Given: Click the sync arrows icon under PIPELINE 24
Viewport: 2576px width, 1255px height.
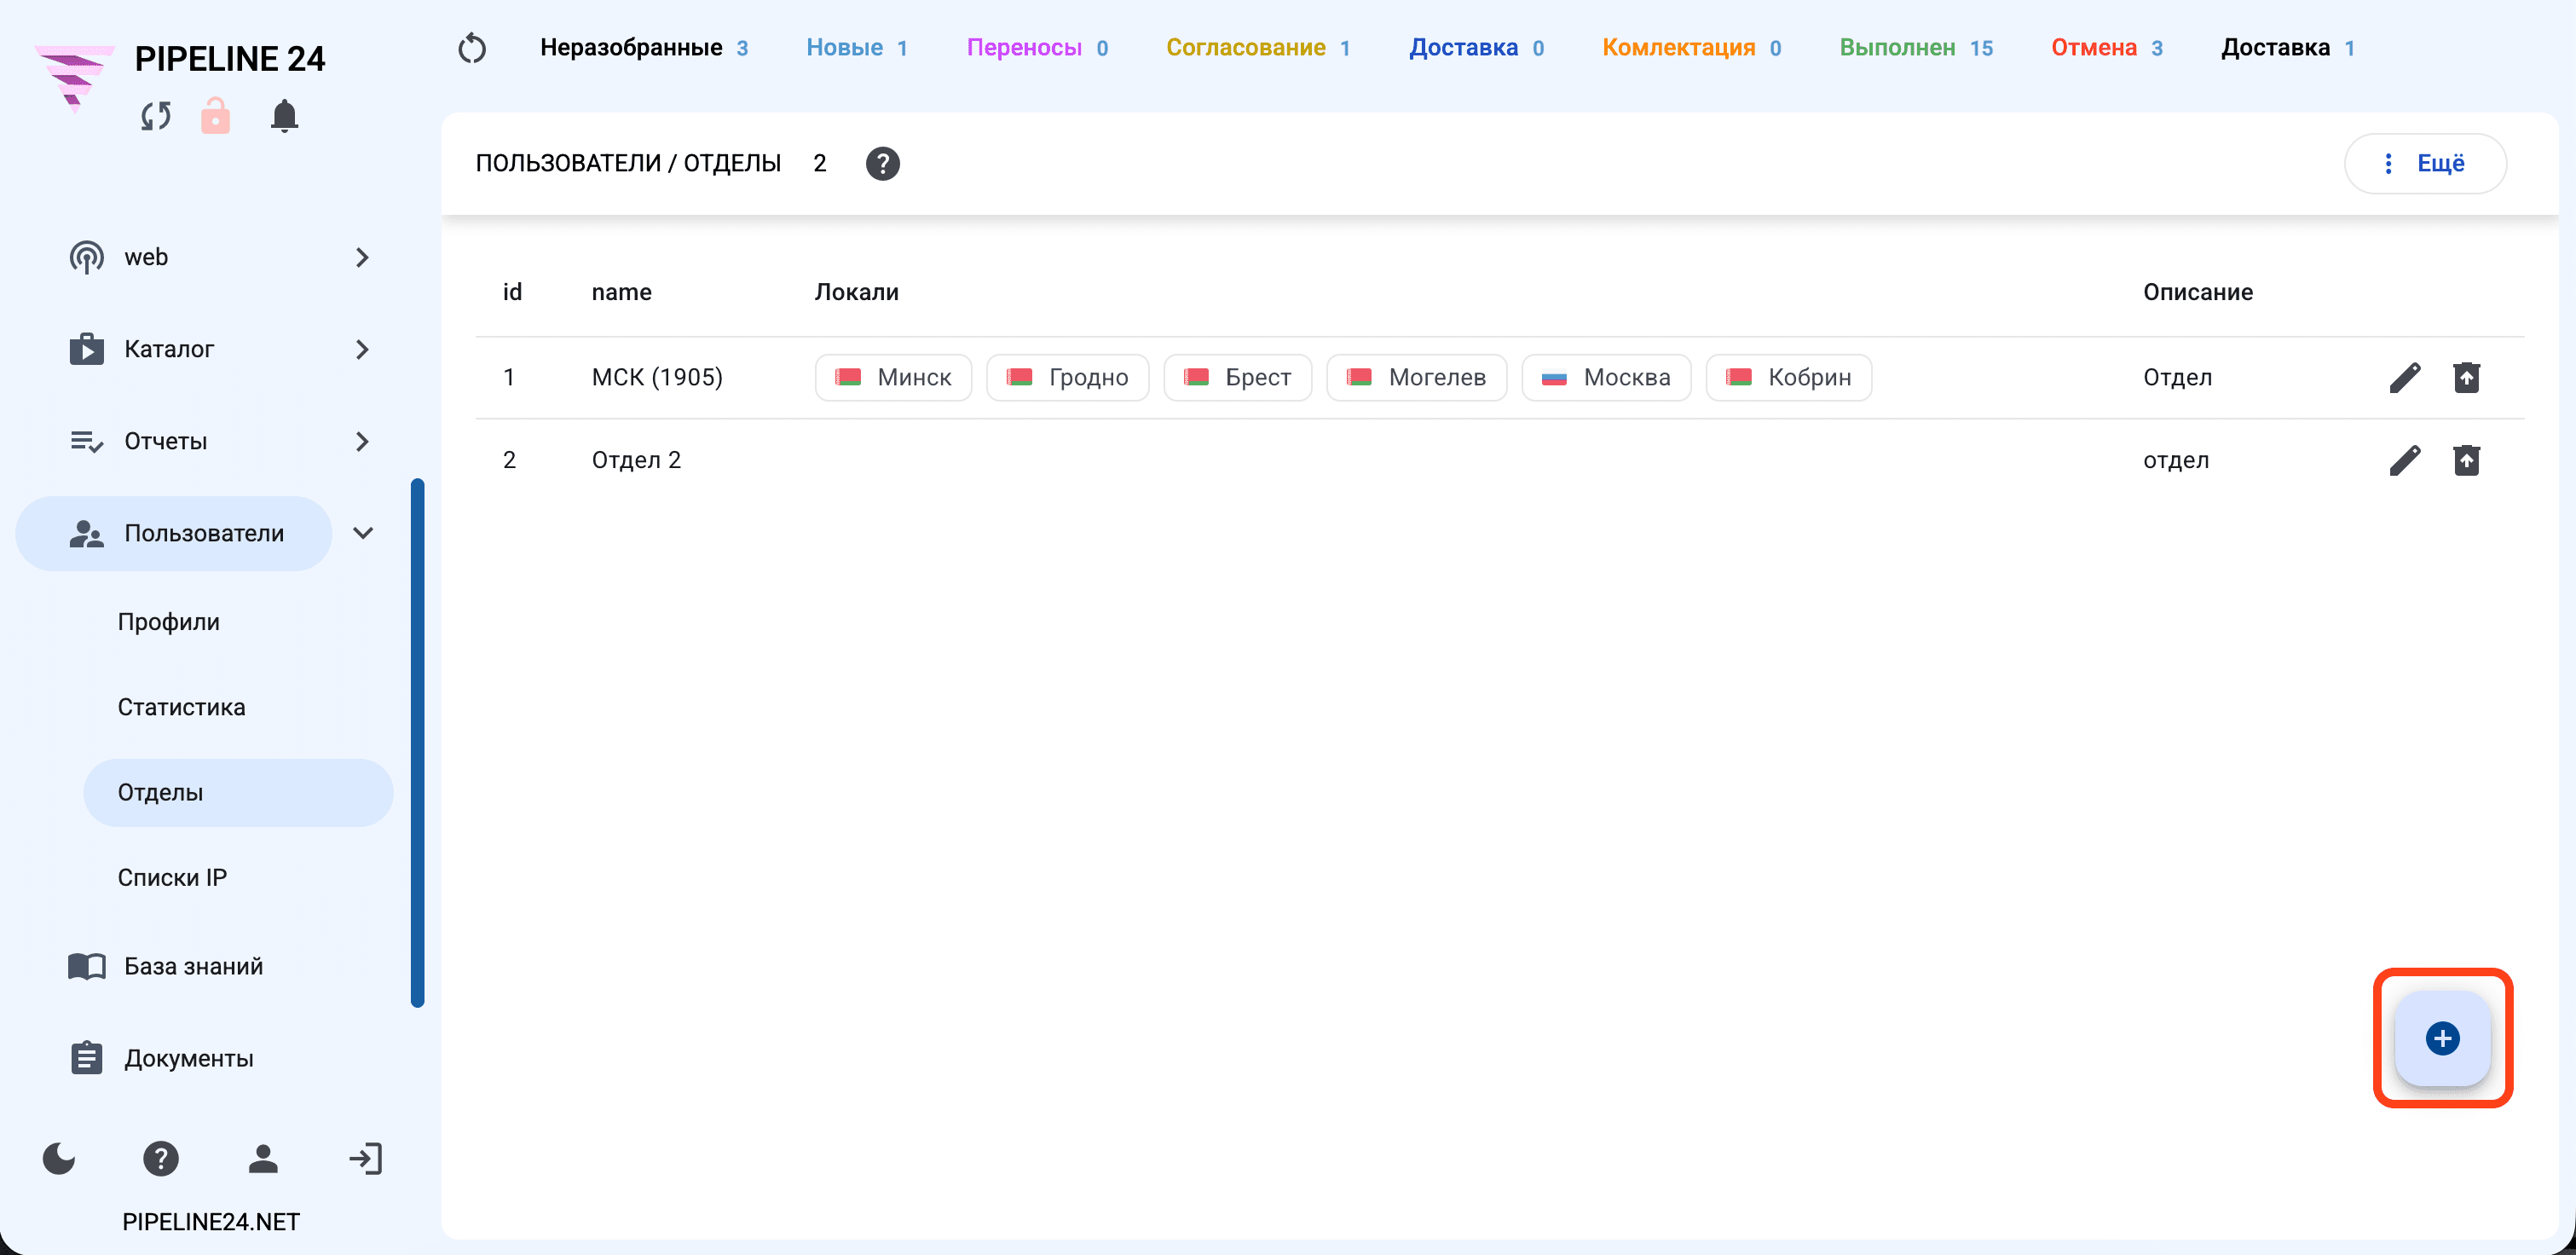Looking at the screenshot, I should [x=156, y=116].
